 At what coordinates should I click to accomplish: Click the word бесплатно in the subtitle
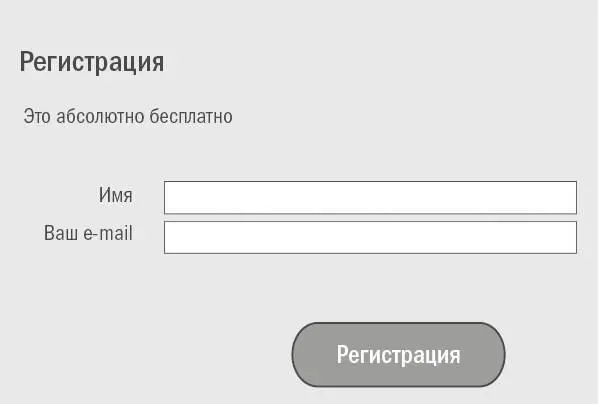pyautogui.click(x=191, y=116)
